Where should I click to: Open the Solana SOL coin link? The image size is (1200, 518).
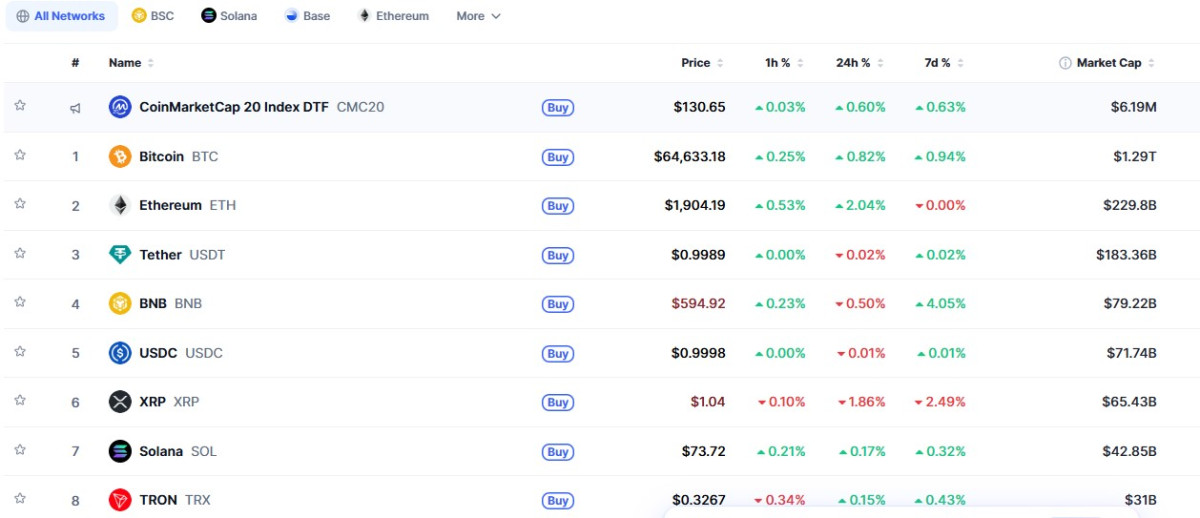162,451
